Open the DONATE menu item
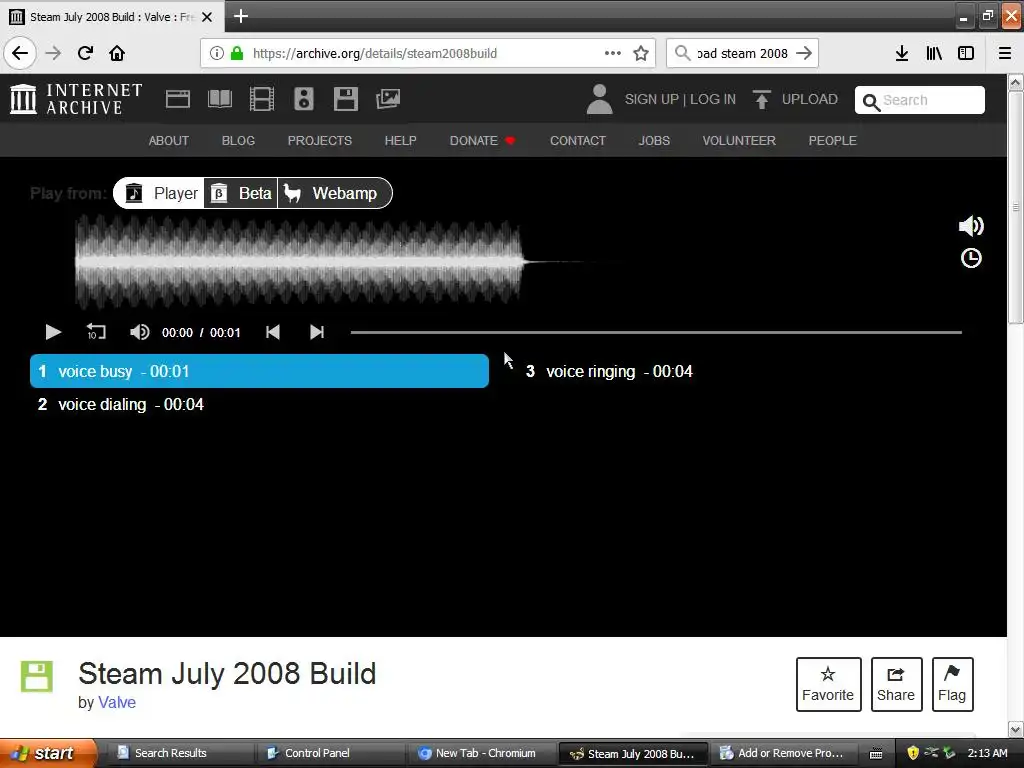The image size is (1024, 768). (482, 140)
